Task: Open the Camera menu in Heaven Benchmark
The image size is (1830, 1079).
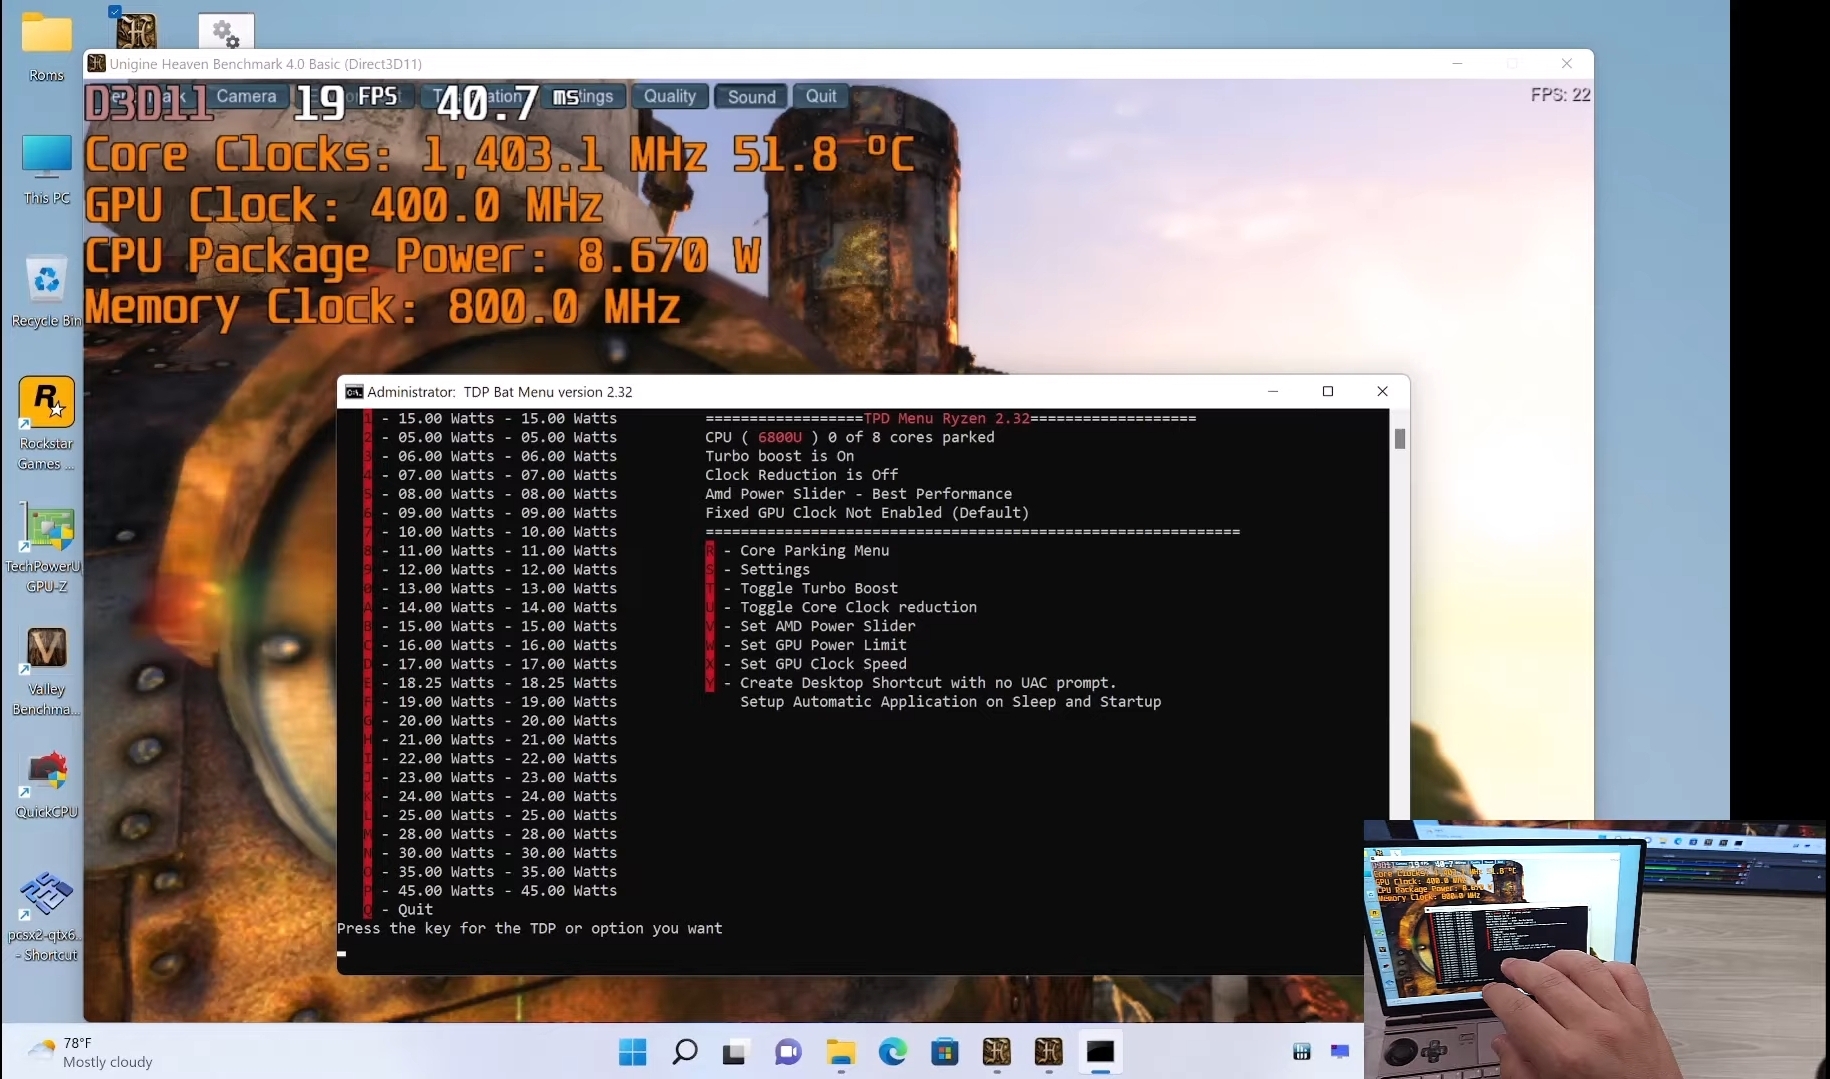Action: click(246, 96)
